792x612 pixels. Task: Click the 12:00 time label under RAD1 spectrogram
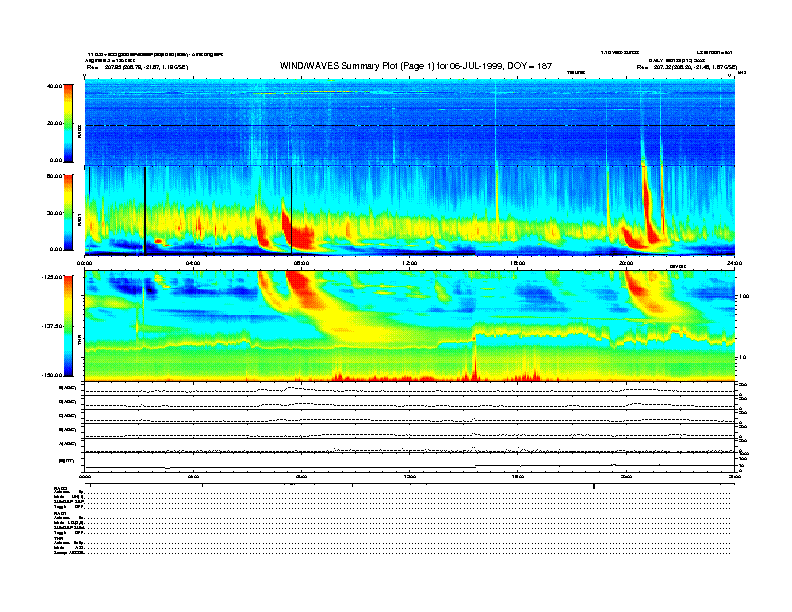[409, 263]
